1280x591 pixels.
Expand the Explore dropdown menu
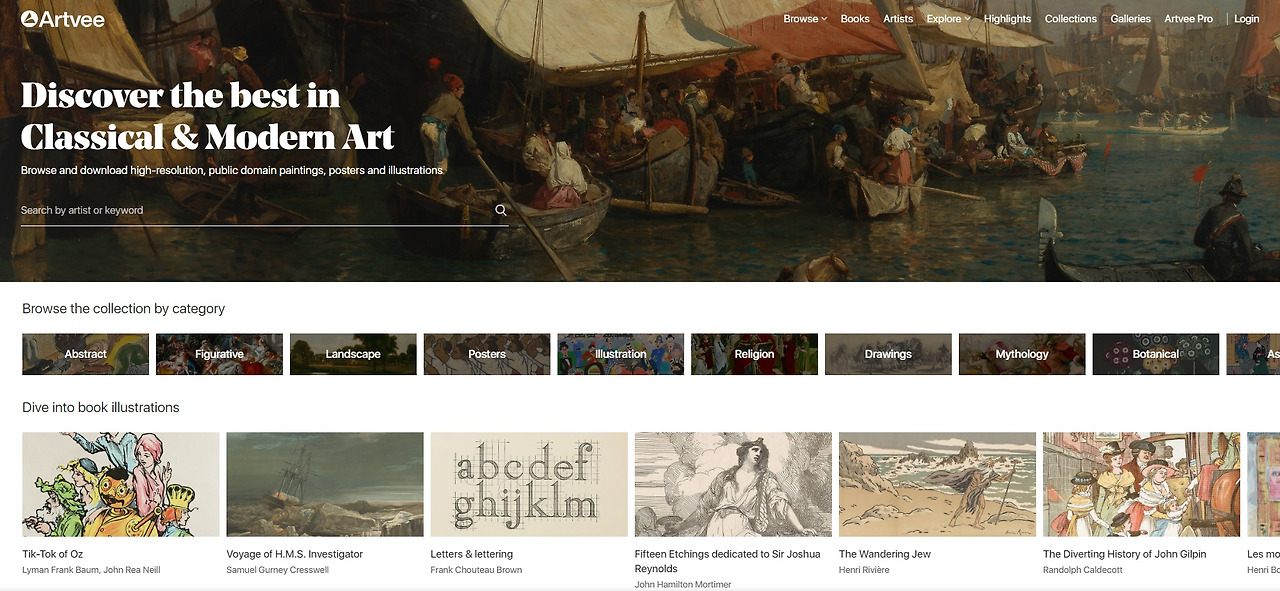[x=948, y=19]
